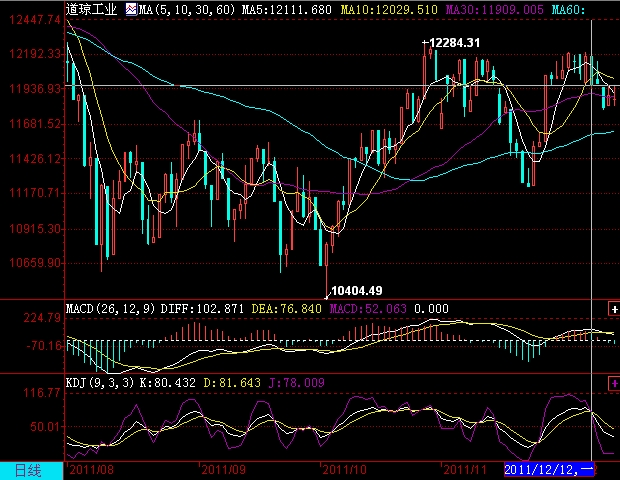Click the MA60 label
The image size is (620, 480).
(568, 9)
